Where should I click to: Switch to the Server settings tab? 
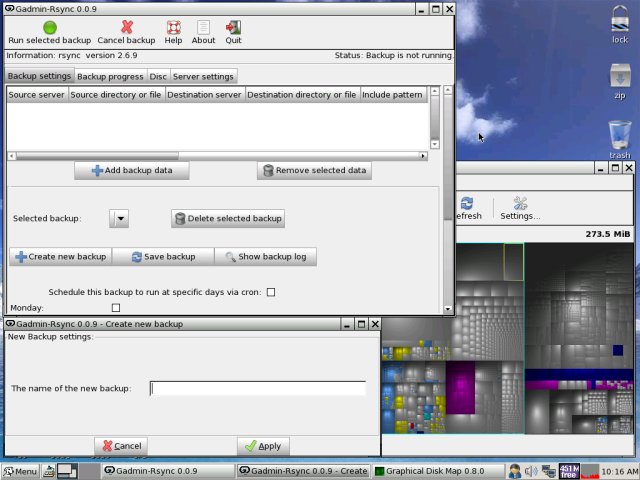tap(203, 76)
